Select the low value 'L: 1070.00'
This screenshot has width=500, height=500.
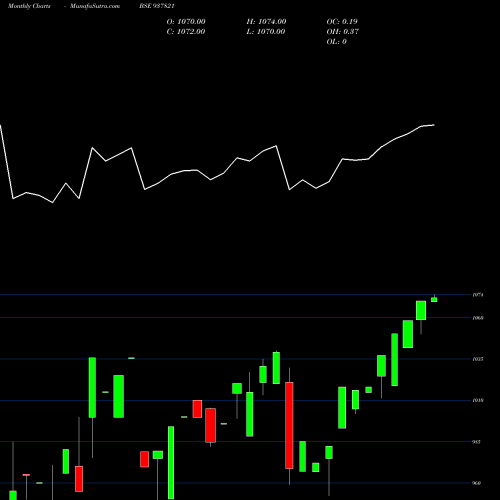click(266, 32)
